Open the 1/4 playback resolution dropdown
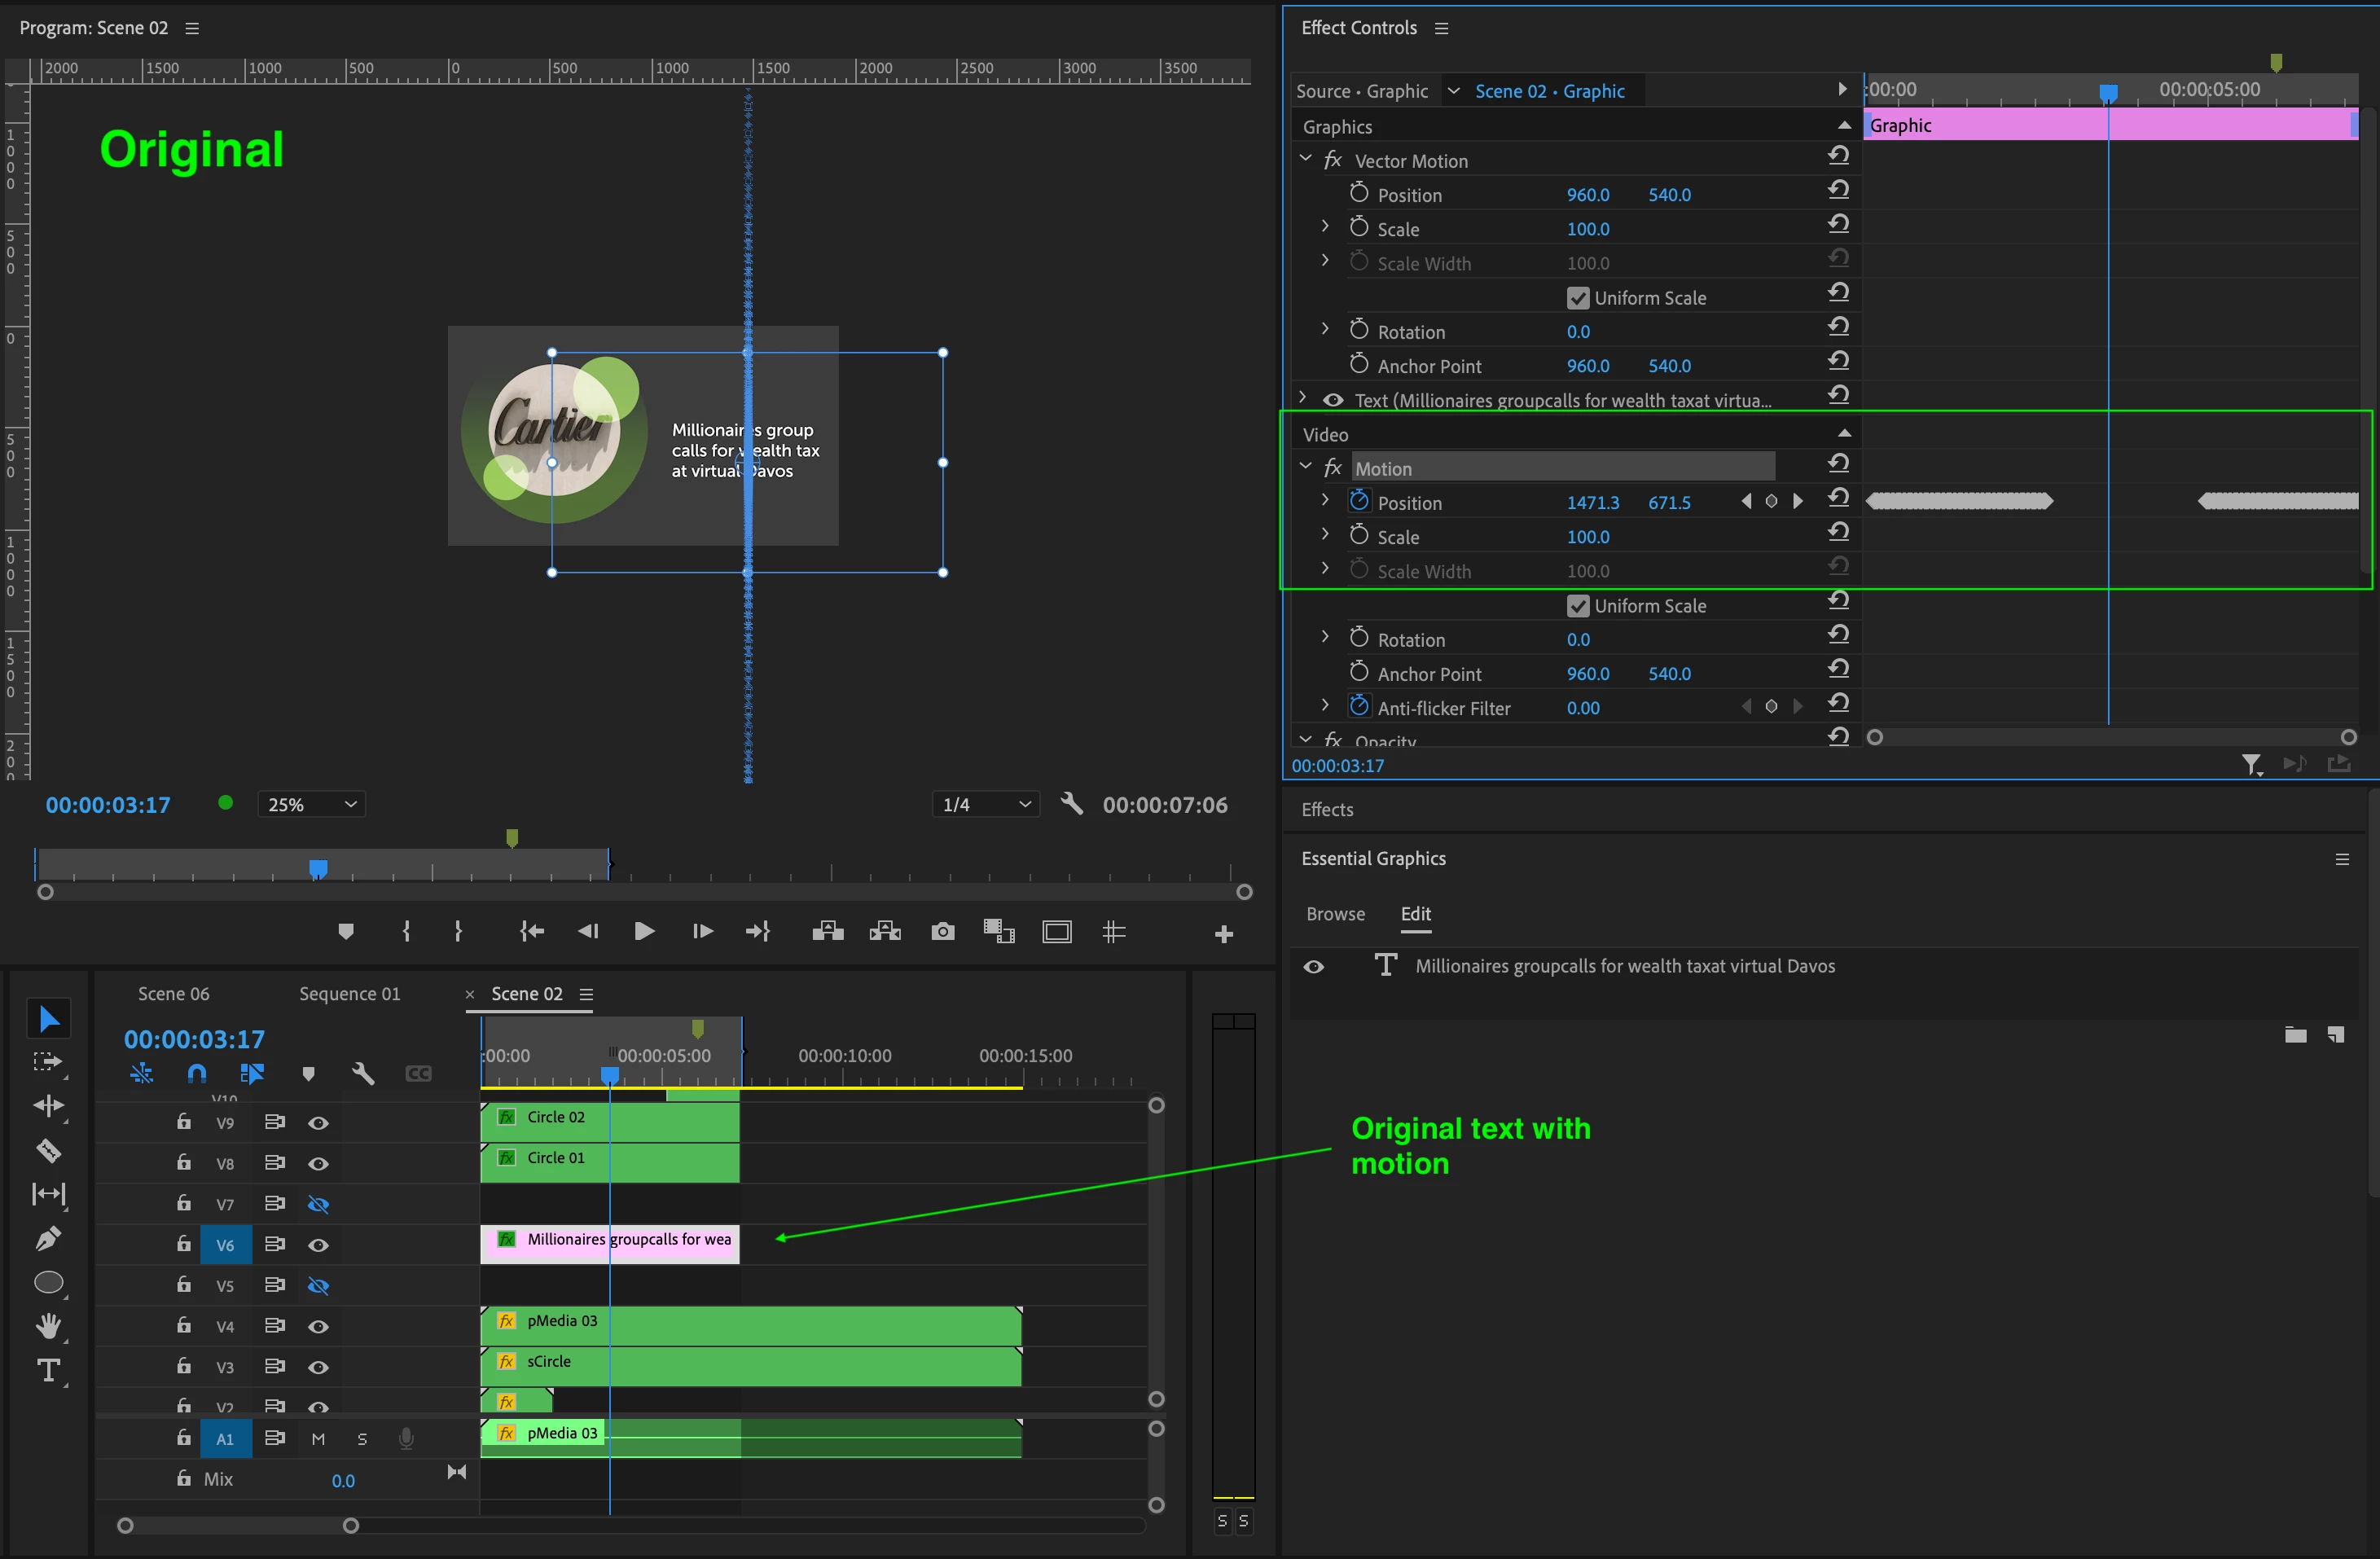The image size is (2380, 1559). point(986,804)
